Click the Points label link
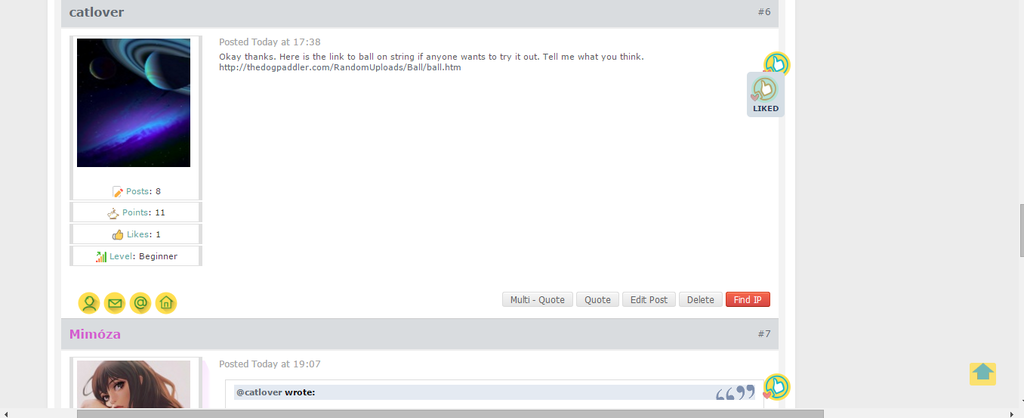Viewport: 1024px width, 418px height. click(135, 213)
